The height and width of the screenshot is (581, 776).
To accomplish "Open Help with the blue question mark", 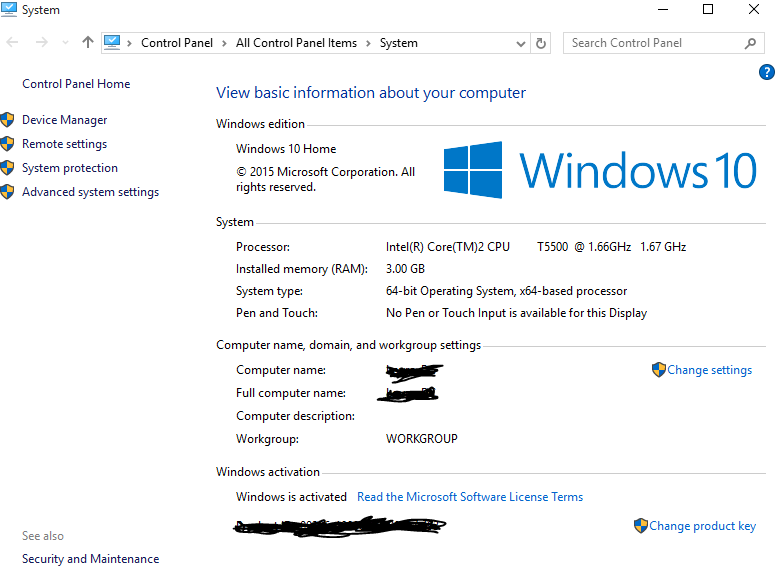I will point(767,72).
